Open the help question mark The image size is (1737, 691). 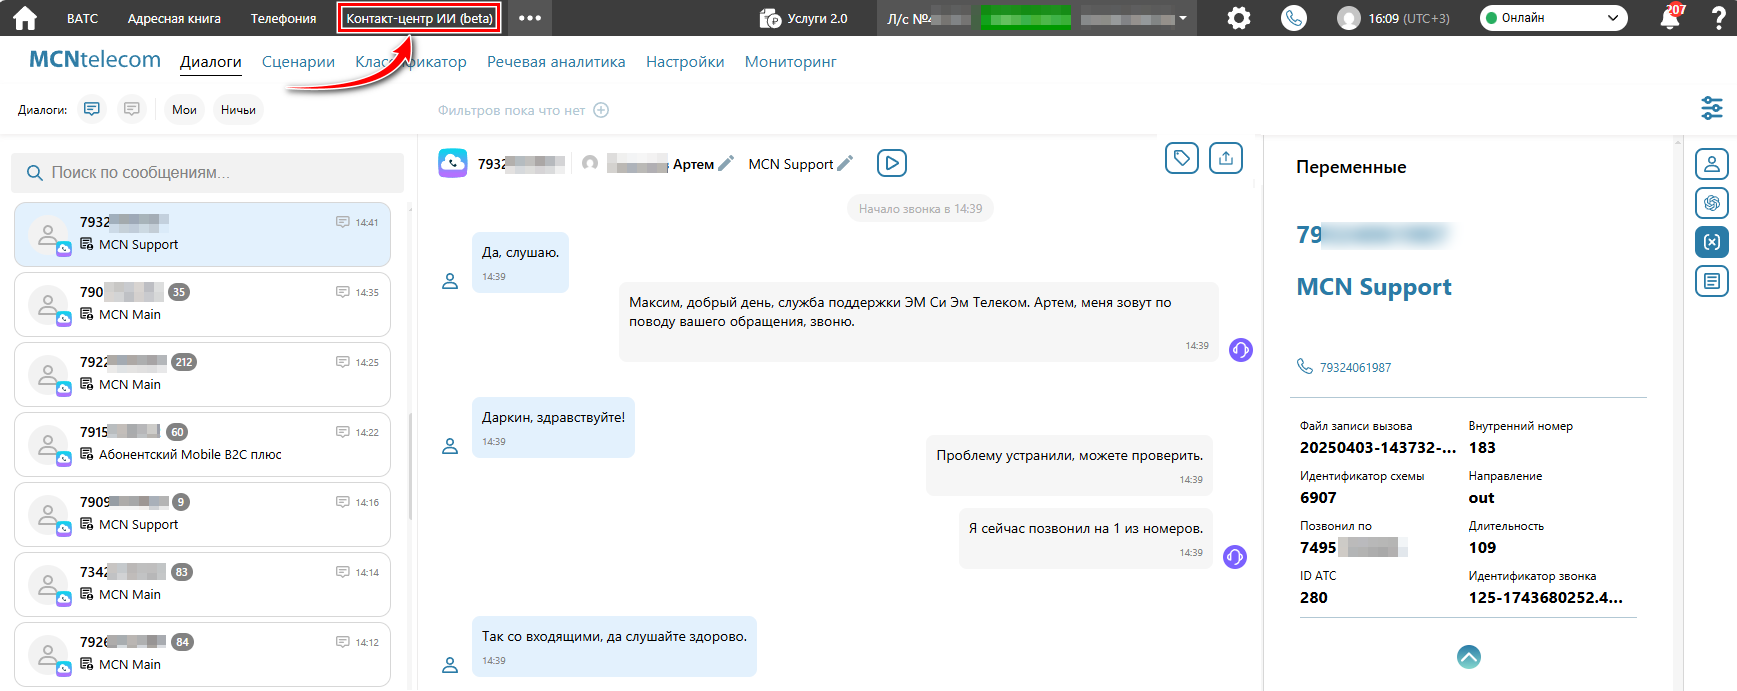[1719, 18]
